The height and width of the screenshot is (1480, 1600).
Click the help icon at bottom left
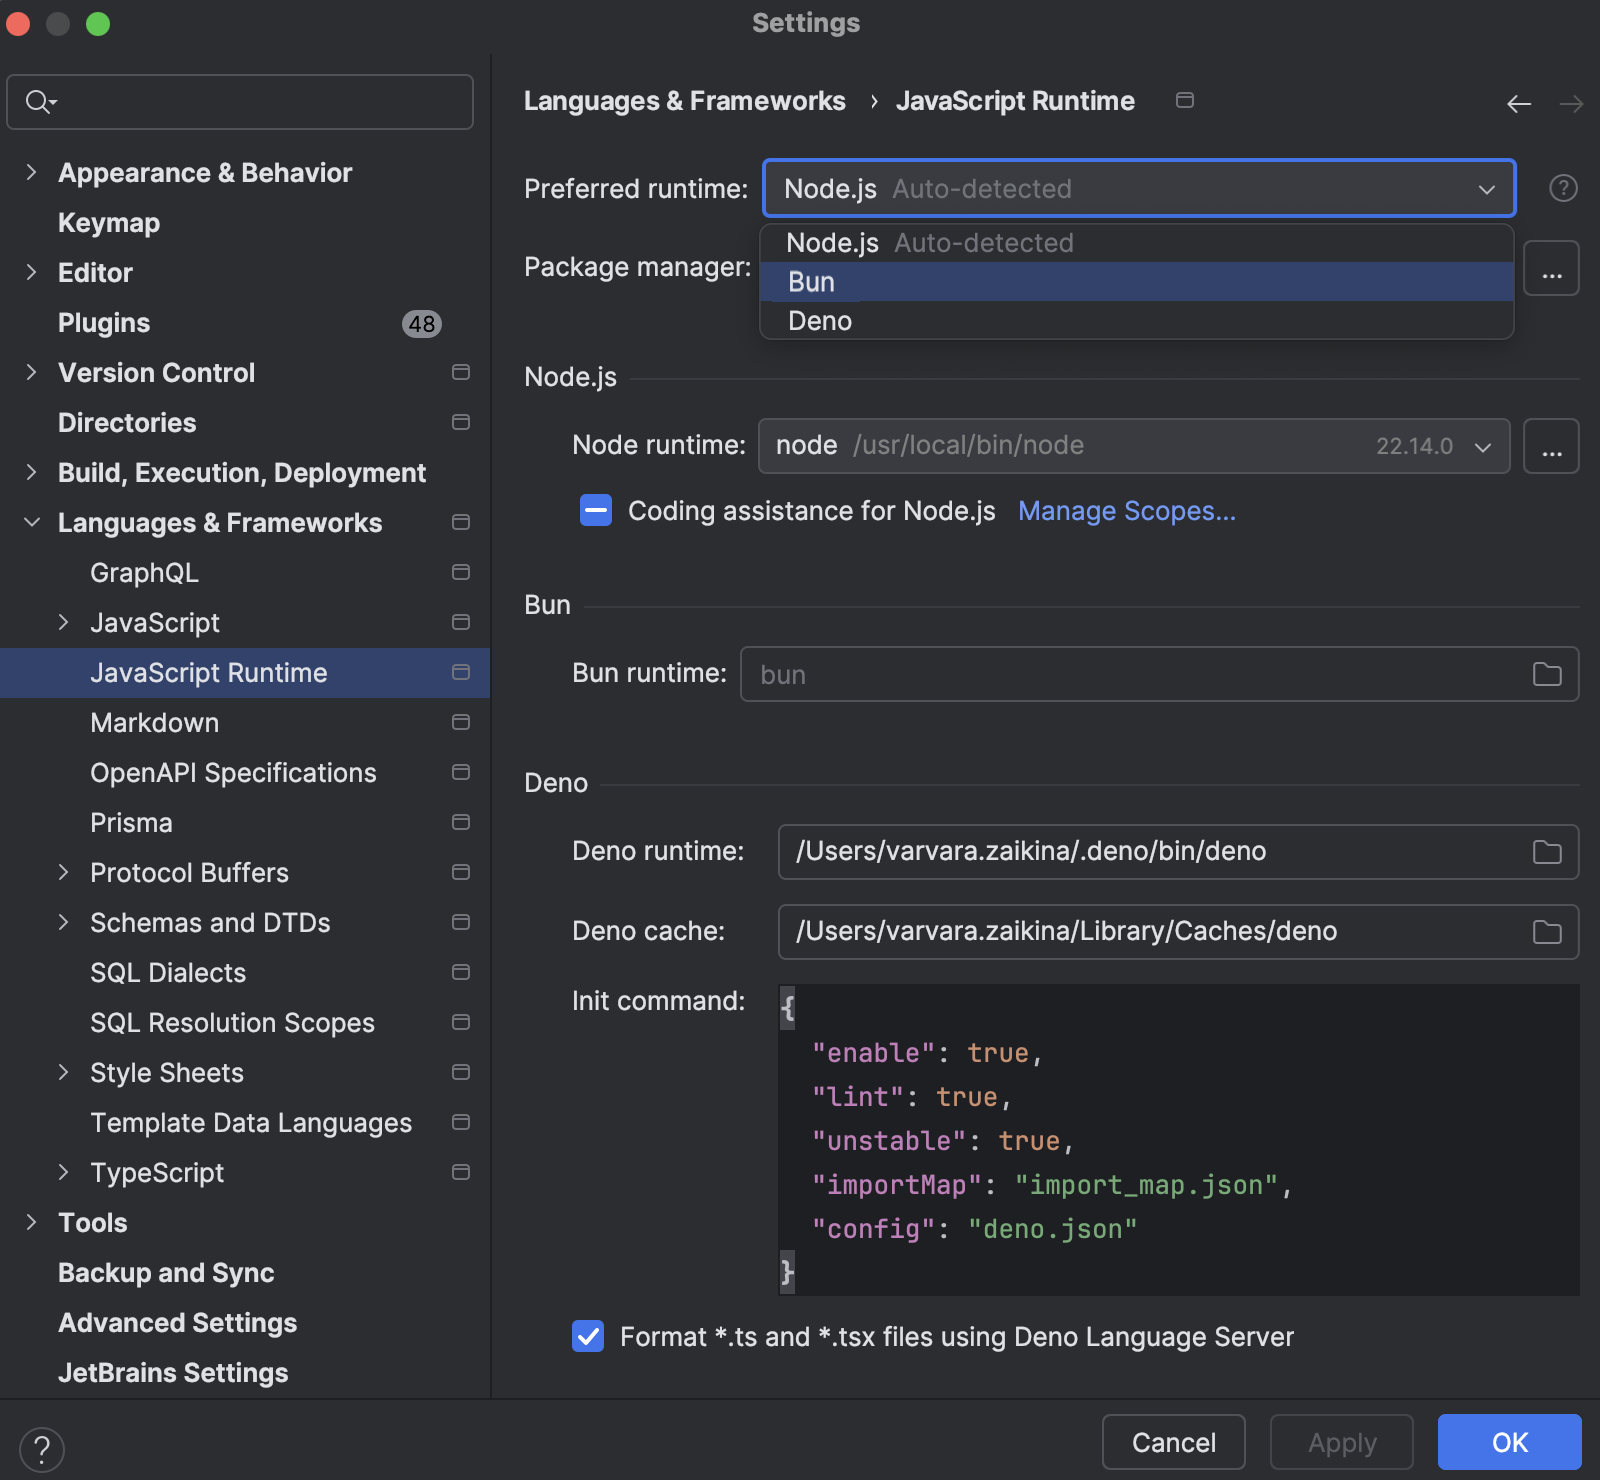click(42, 1448)
